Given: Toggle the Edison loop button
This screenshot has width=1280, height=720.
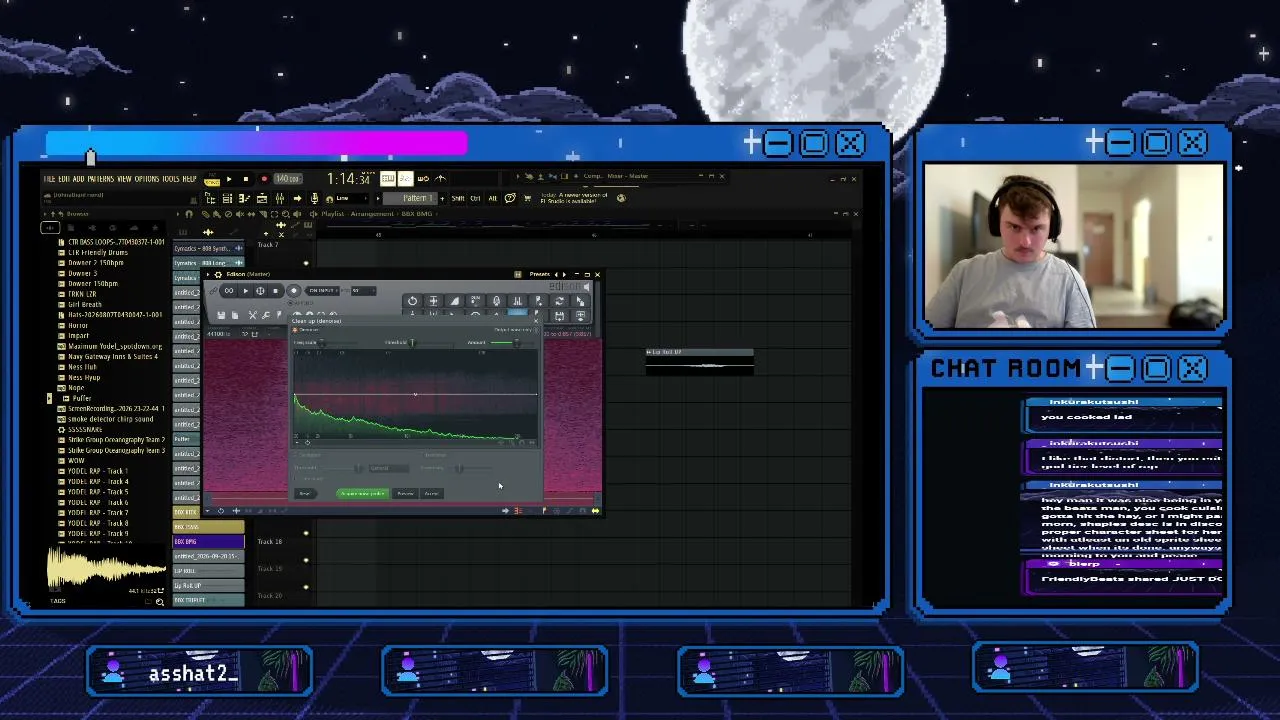Looking at the screenshot, I should tap(229, 291).
